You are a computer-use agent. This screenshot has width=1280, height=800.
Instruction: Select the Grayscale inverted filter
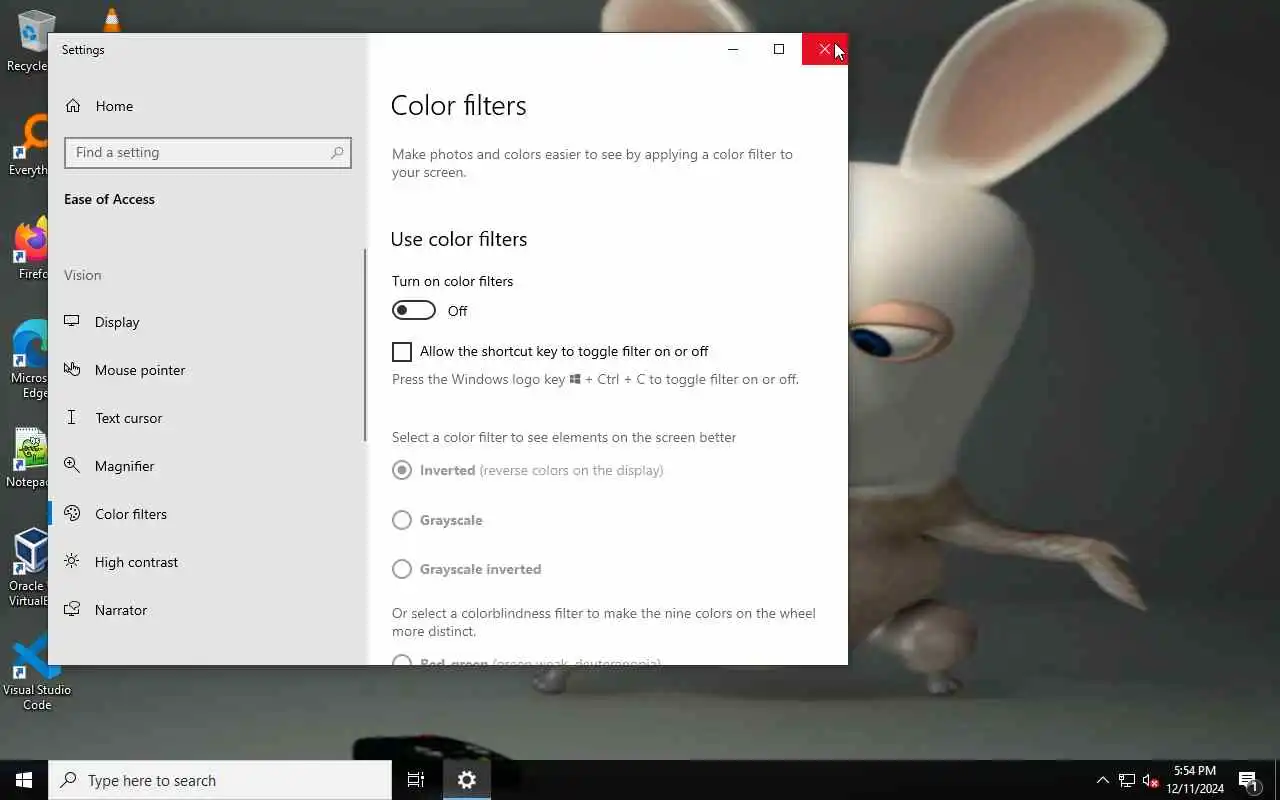(402, 569)
